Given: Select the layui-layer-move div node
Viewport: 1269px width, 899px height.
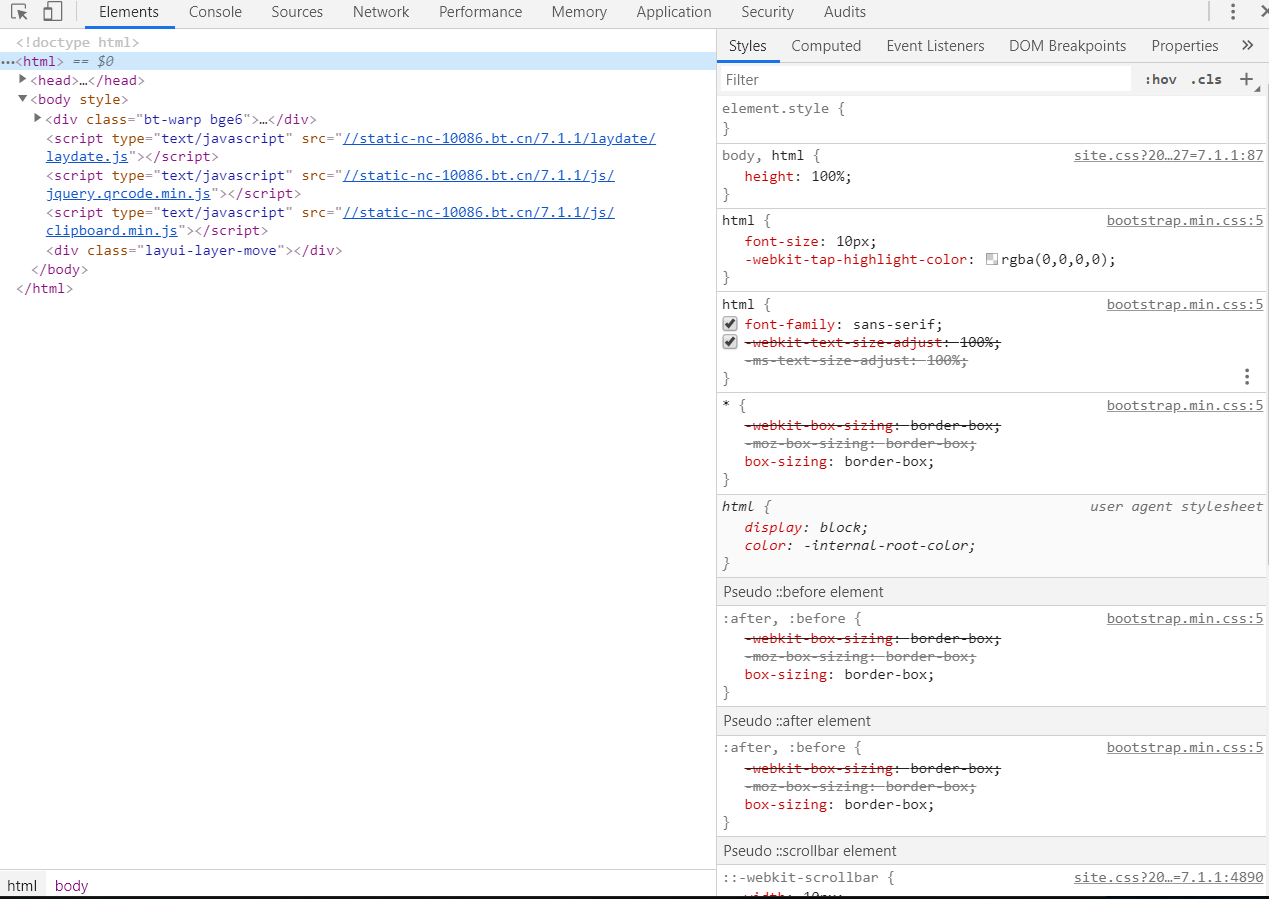Looking at the screenshot, I should [x=194, y=251].
